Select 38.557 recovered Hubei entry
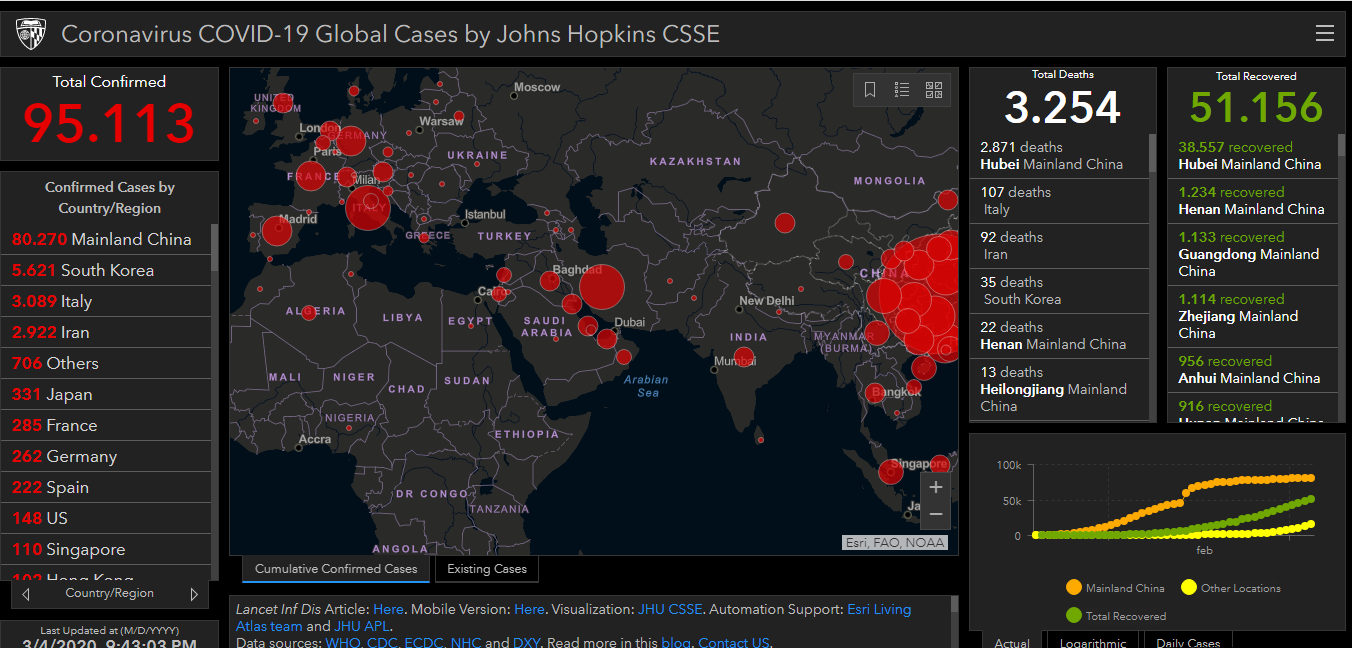The width and height of the screenshot is (1352, 648). tap(1253, 156)
